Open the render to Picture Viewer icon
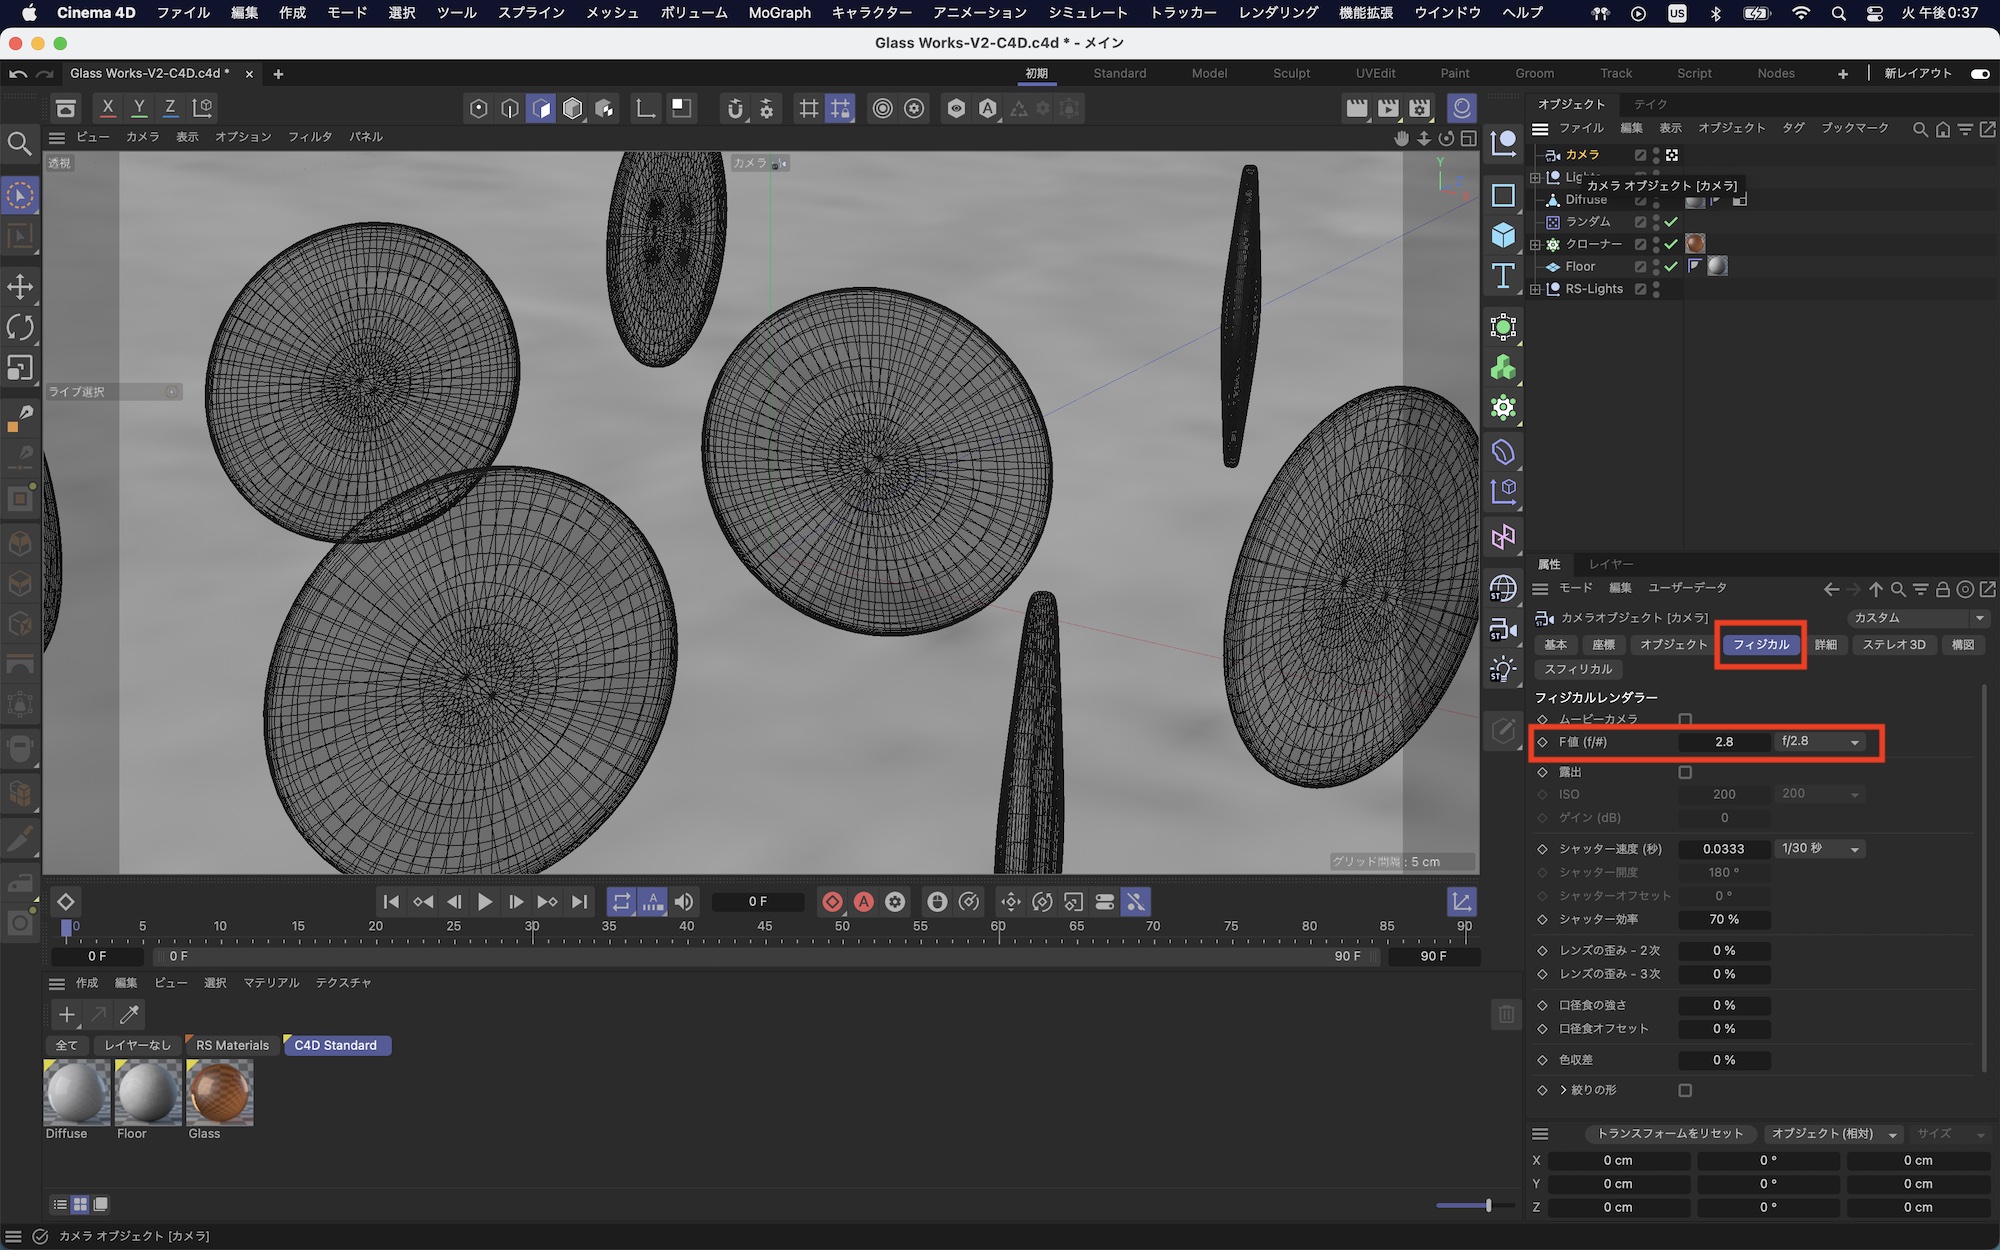Viewport: 2000px width, 1250px height. (x=1388, y=108)
